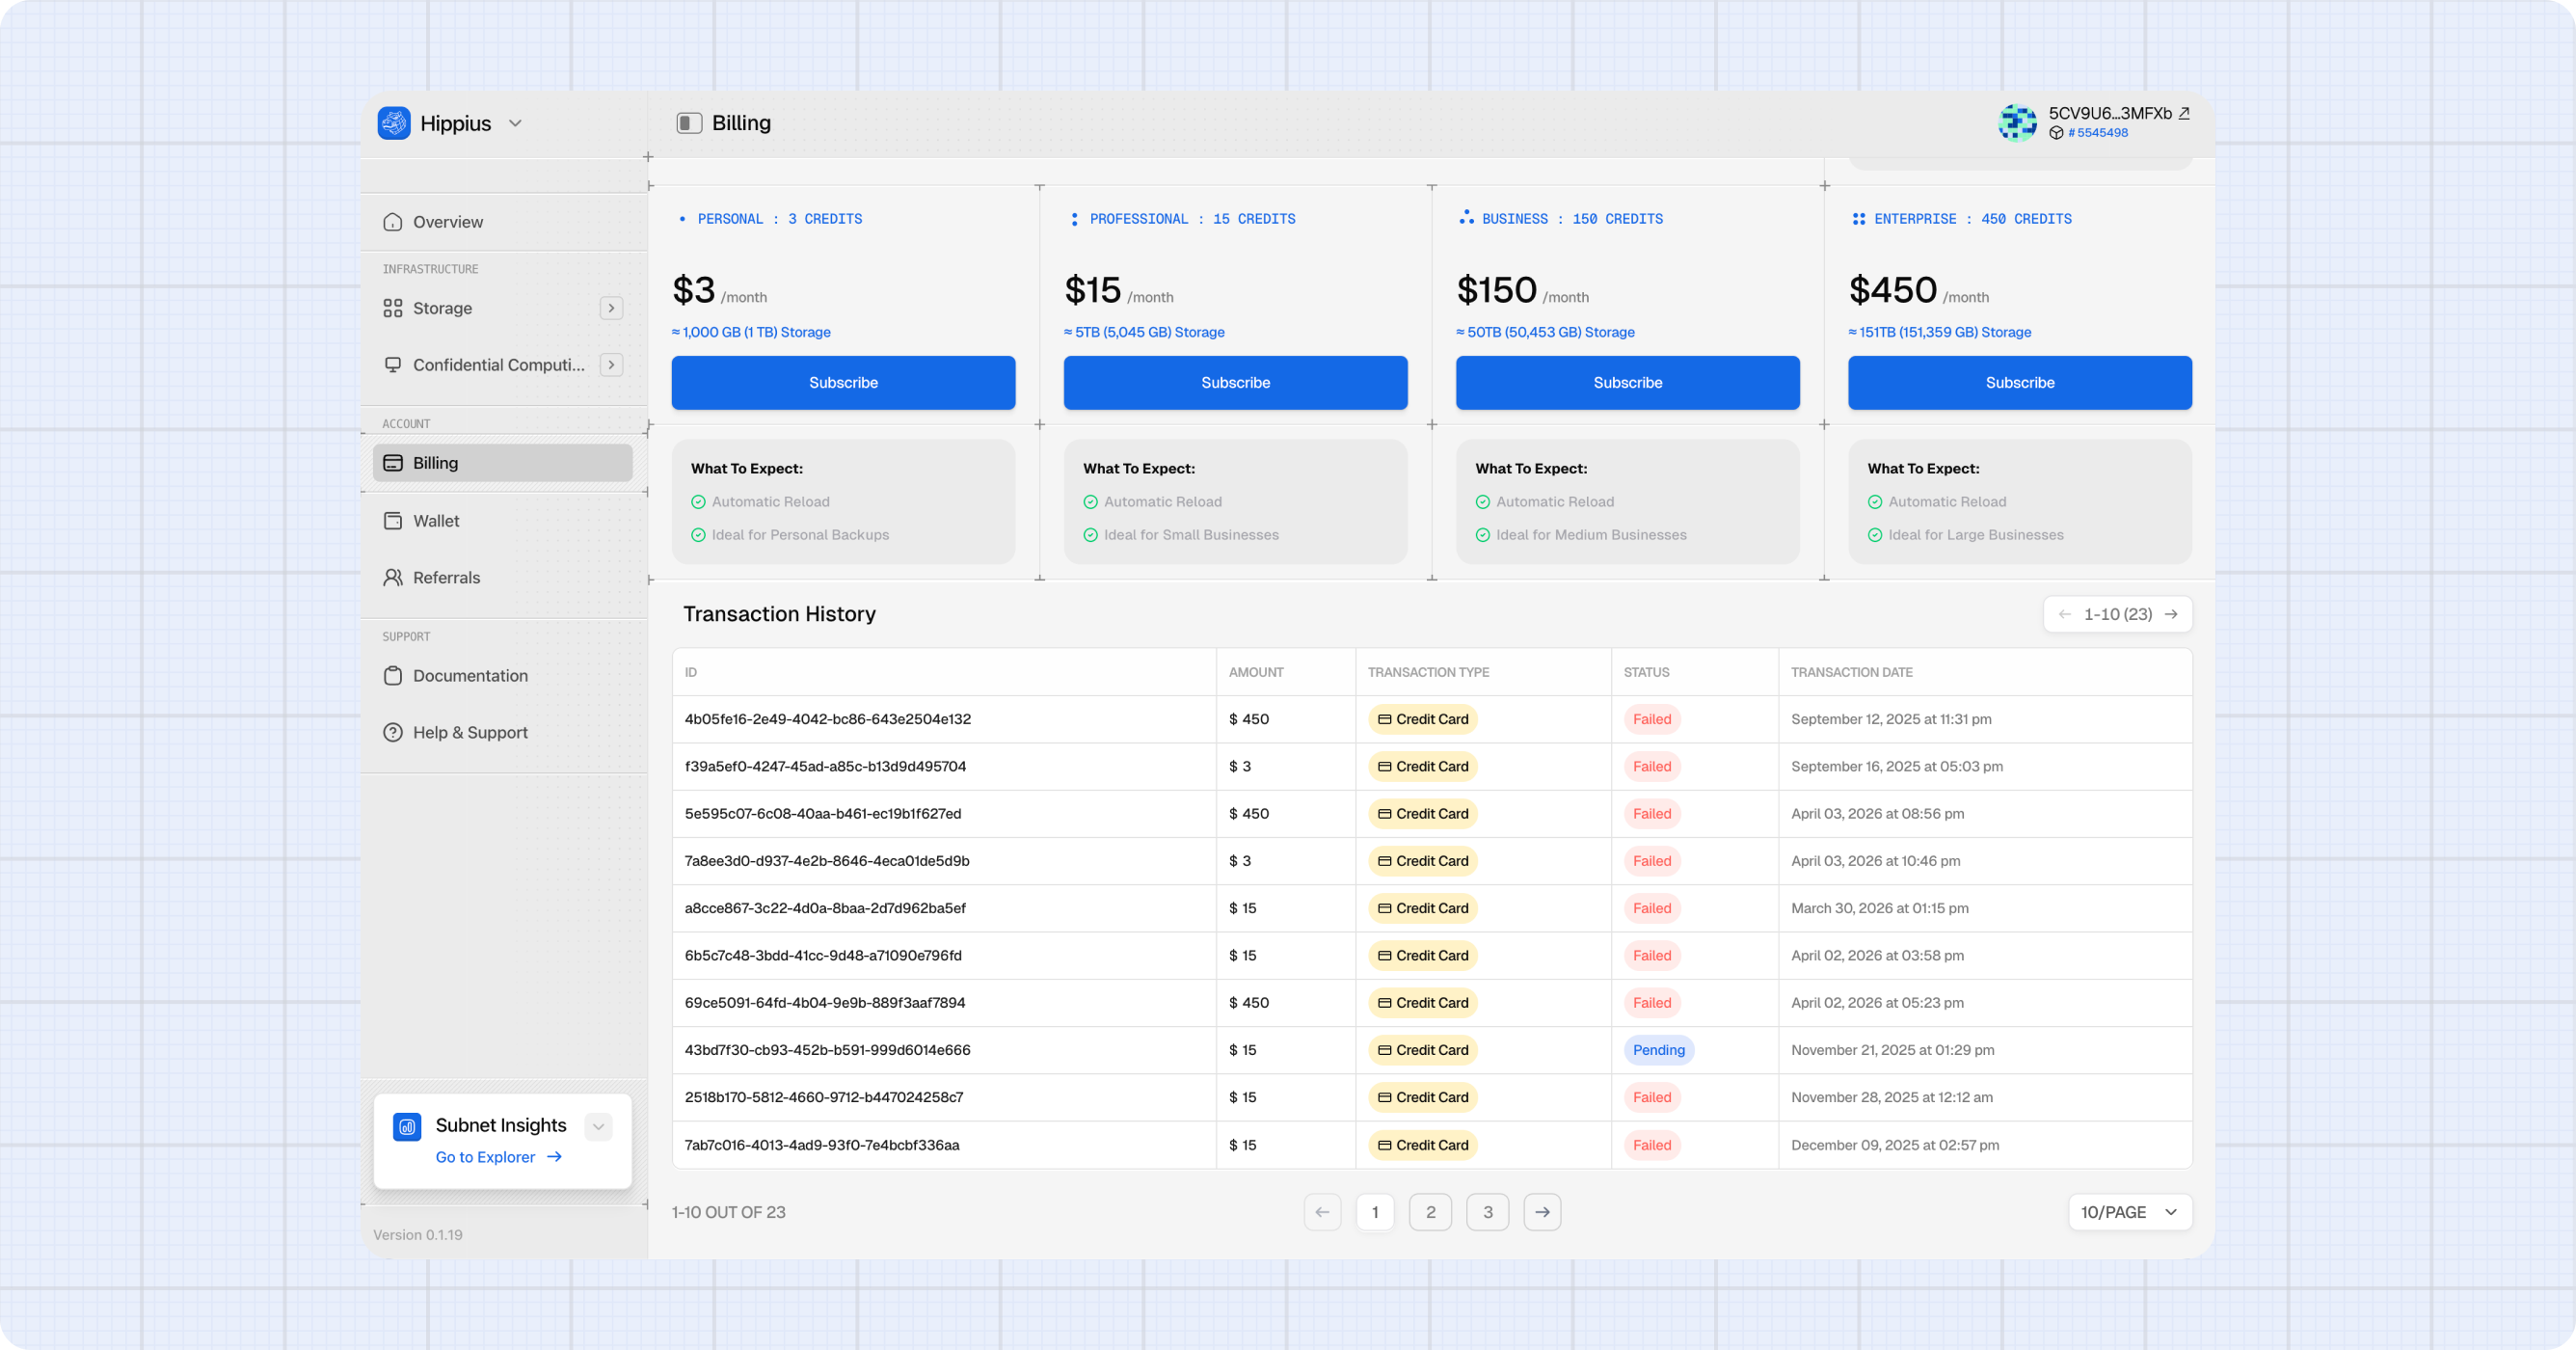Subscribe to the Personal $3 plan
The height and width of the screenshot is (1350, 2576).
coord(843,383)
